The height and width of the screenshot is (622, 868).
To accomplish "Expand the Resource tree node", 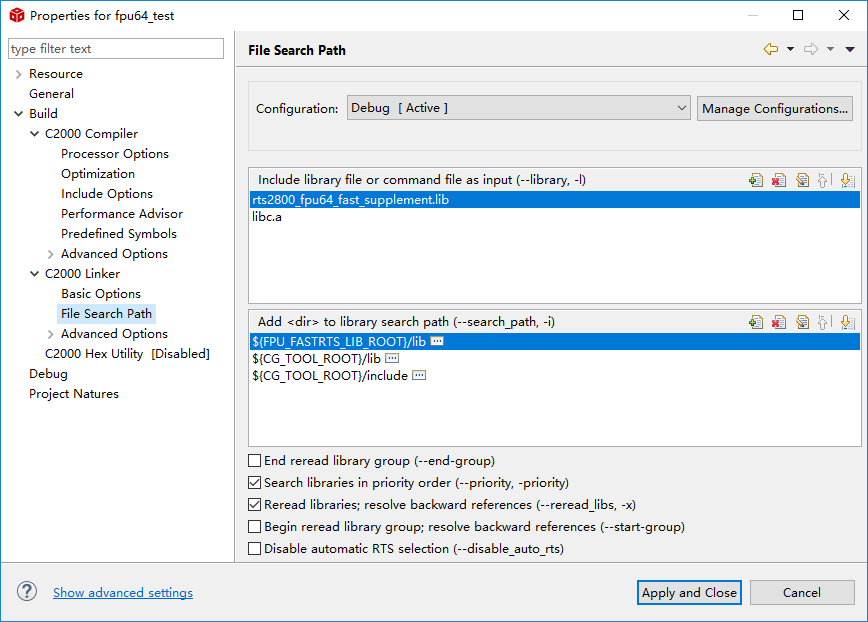I will [18, 74].
